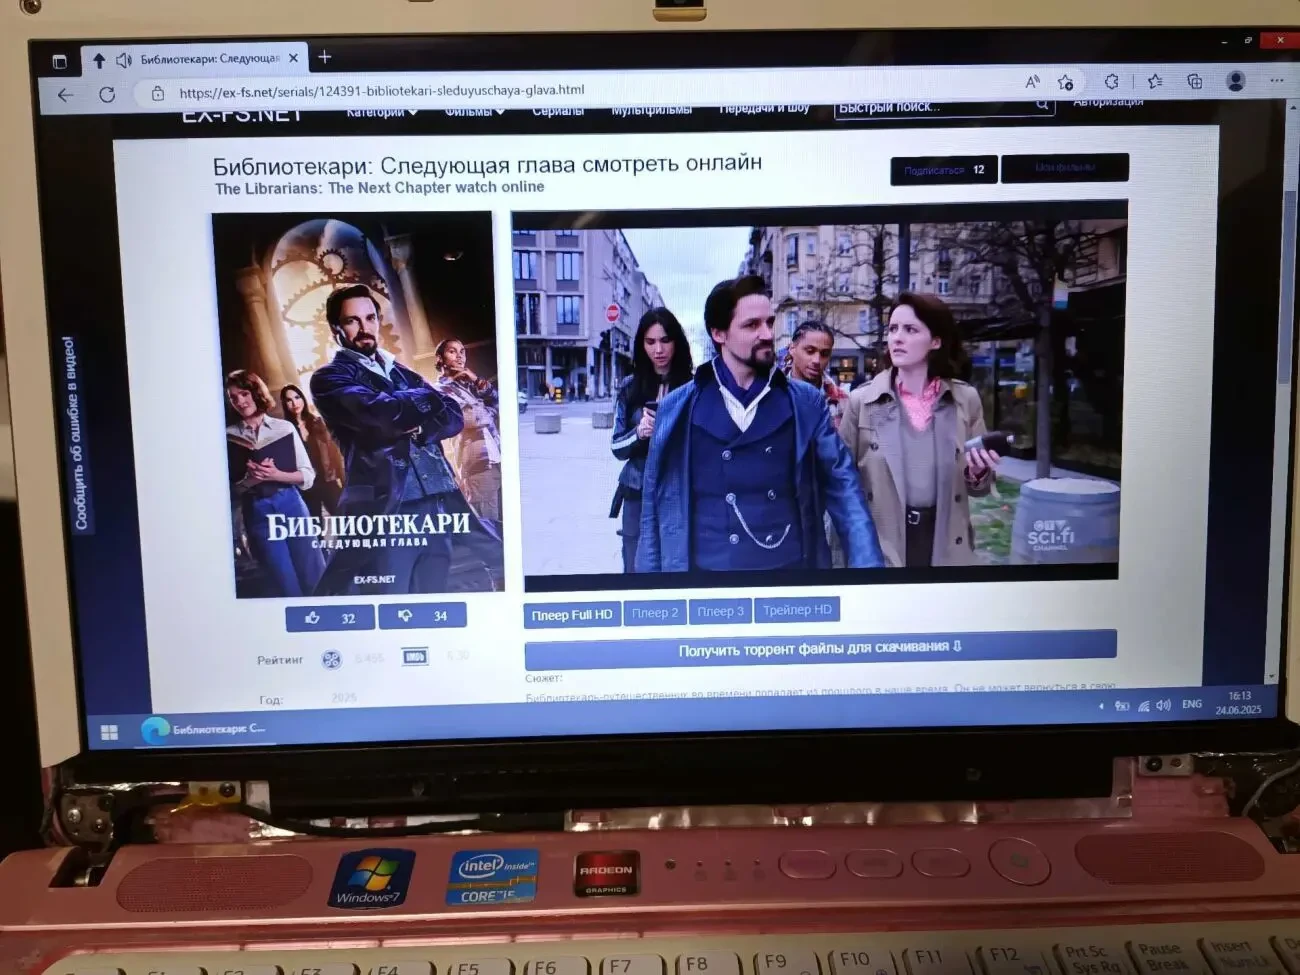Screen dimensions: 1300x975
Task: Switch to Плеер 2 tab
Action: 655,613
